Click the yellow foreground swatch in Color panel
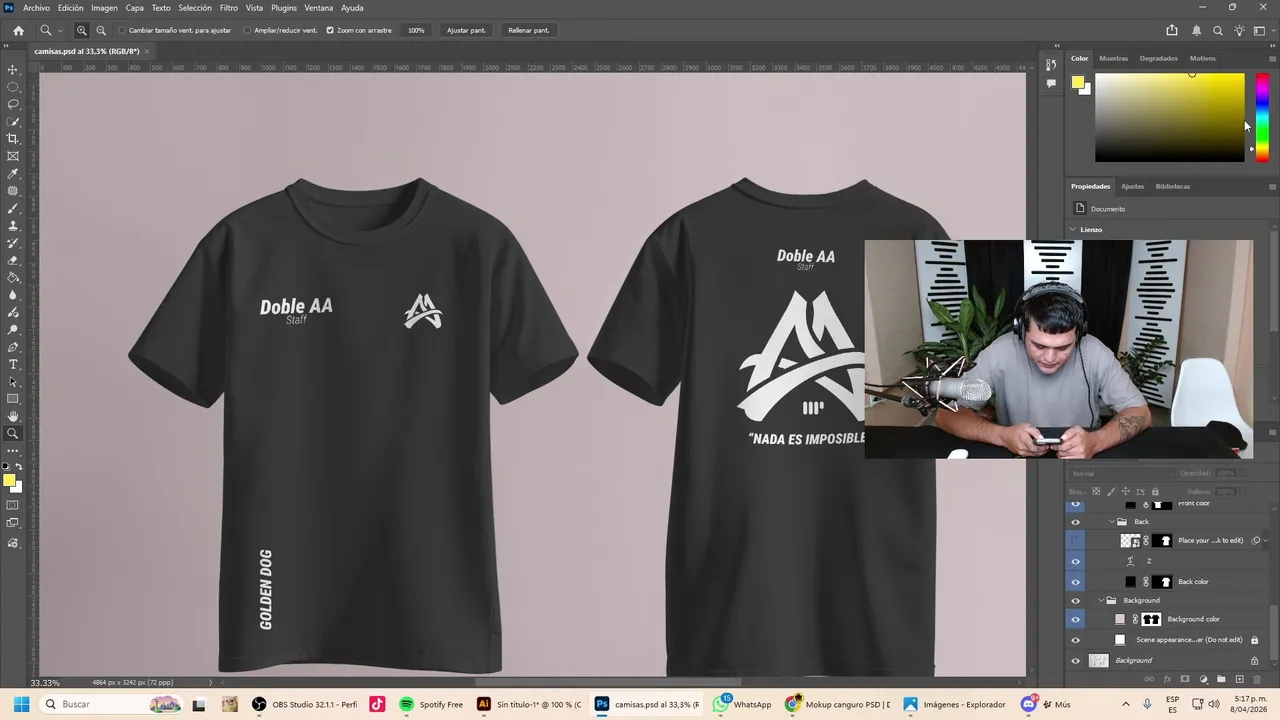1280x720 pixels. (1078, 83)
